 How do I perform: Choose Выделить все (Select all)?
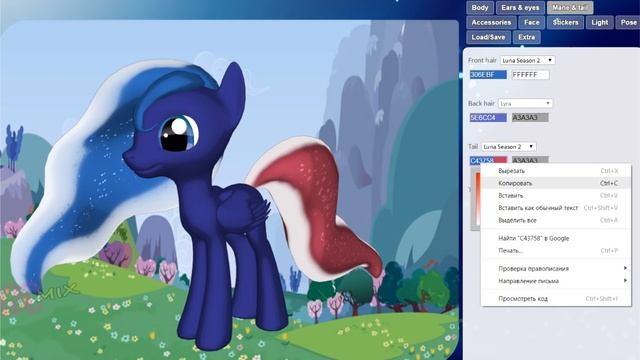pos(556,220)
